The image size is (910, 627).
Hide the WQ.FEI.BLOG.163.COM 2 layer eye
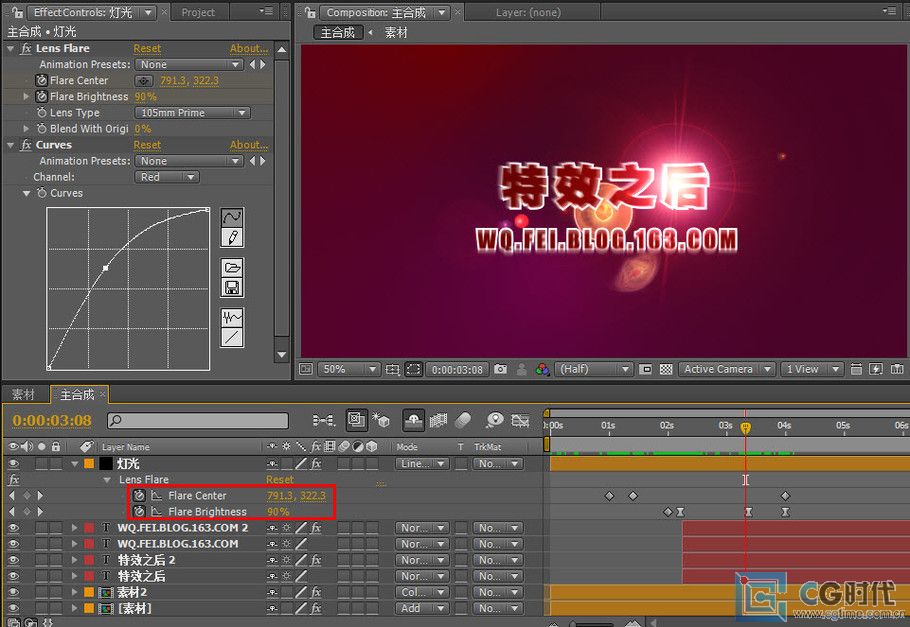[13, 528]
